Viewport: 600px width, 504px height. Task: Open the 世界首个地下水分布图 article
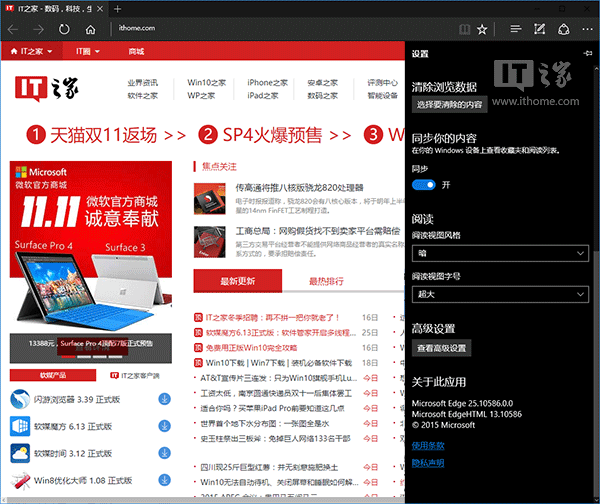(x=265, y=423)
